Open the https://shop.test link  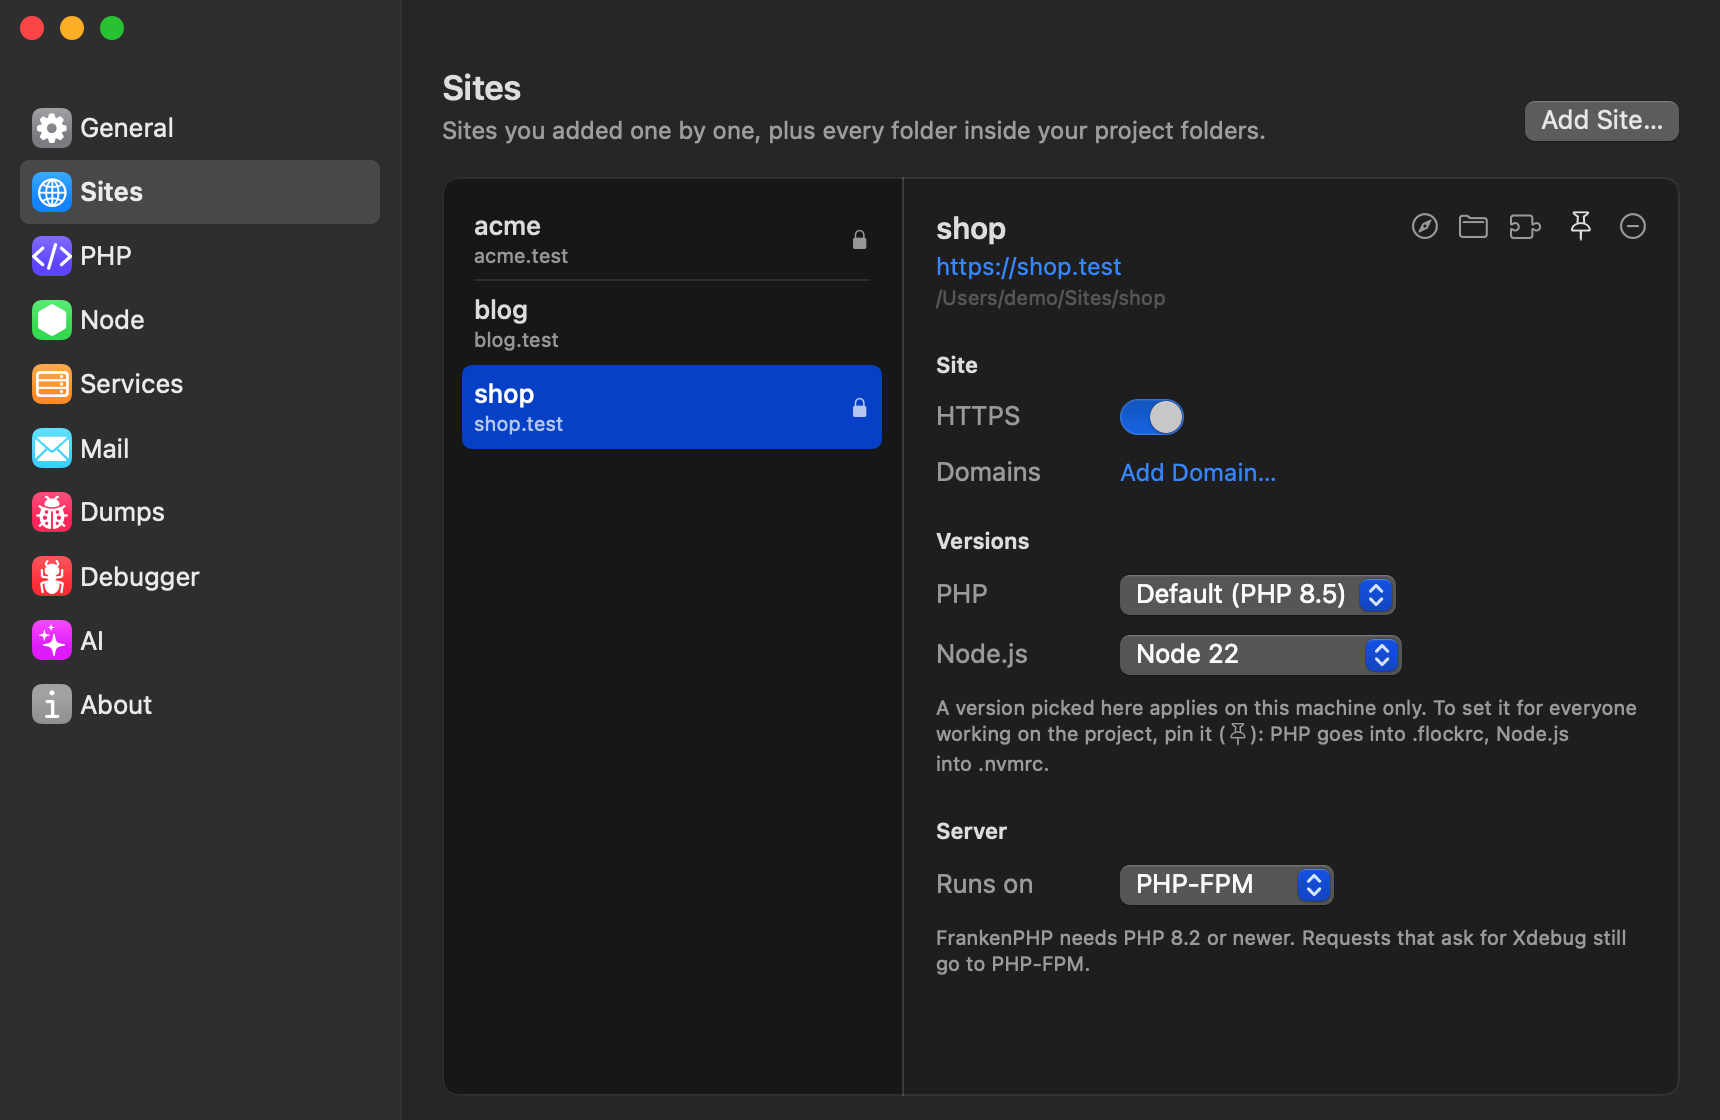point(1028,267)
